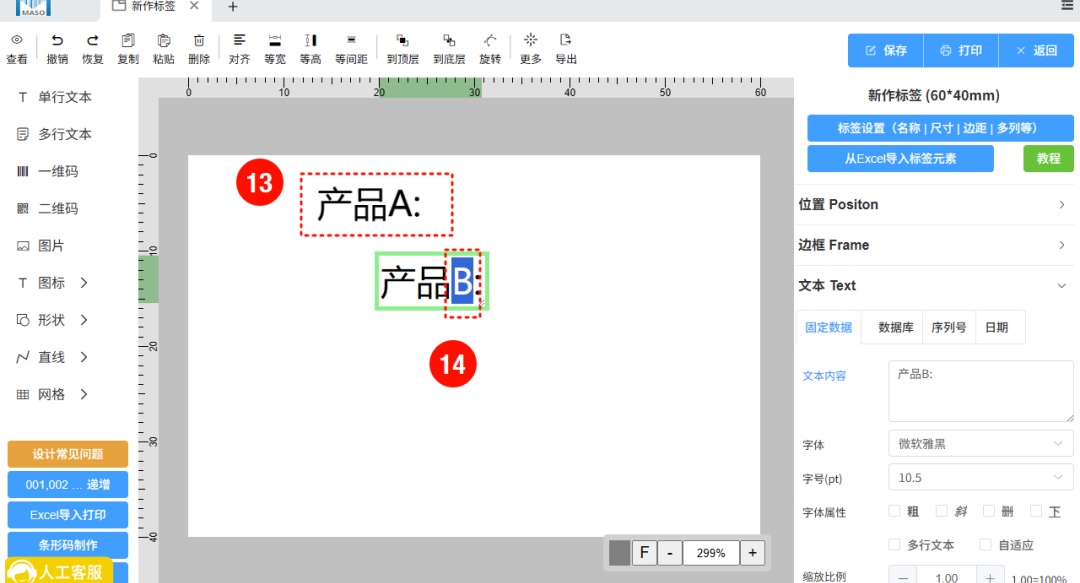Decrease zoom with minus button
The width and height of the screenshot is (1080, 583).
tap(669, 553)
